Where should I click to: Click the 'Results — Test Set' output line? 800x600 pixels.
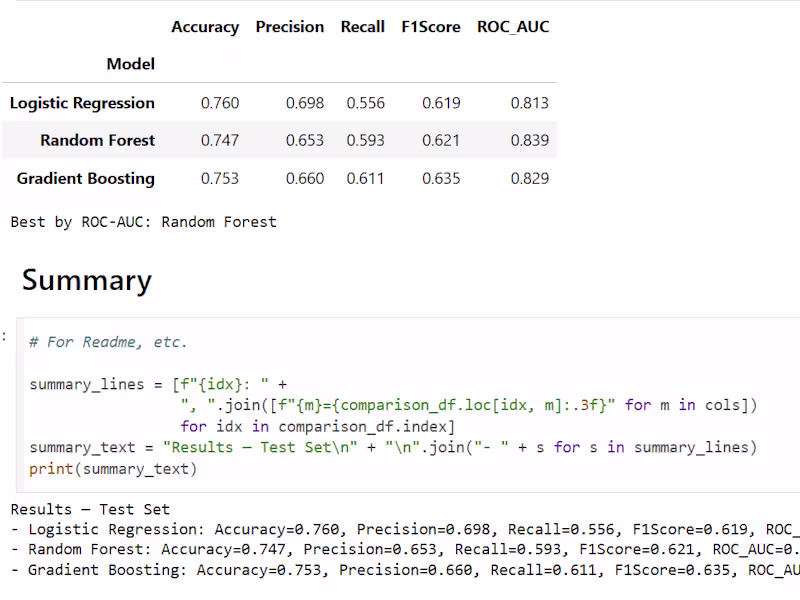click(x=90, y=510)
